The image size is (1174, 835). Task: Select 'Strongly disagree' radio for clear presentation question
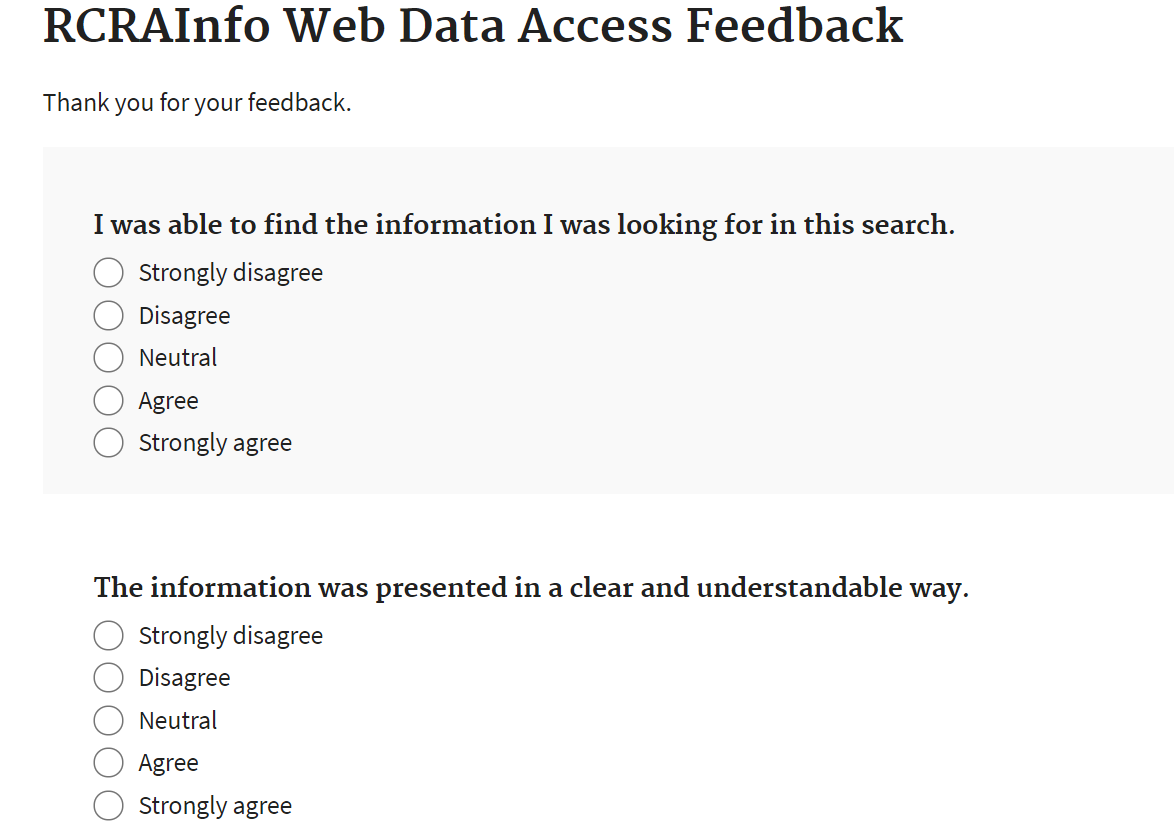tap(108, 635)
